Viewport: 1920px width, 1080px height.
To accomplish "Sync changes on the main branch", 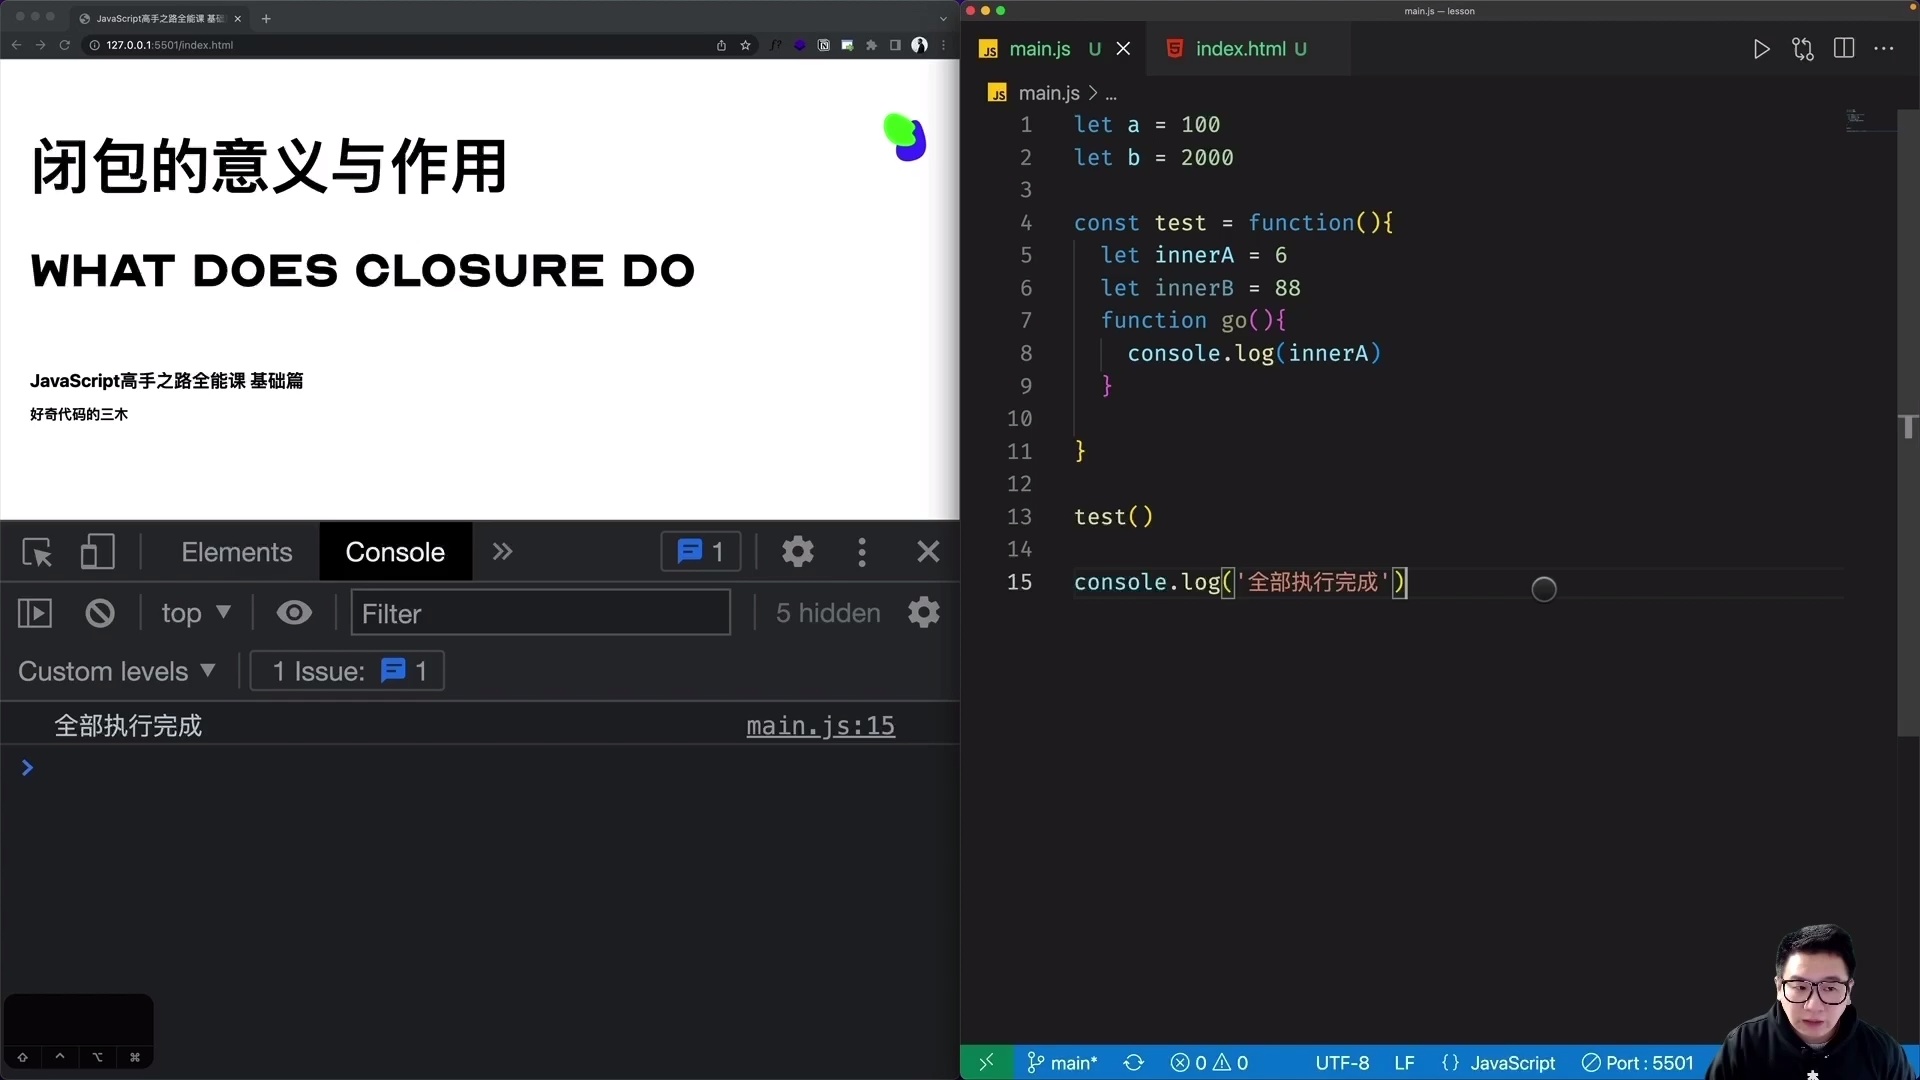I will (x=1133, y=1063).
